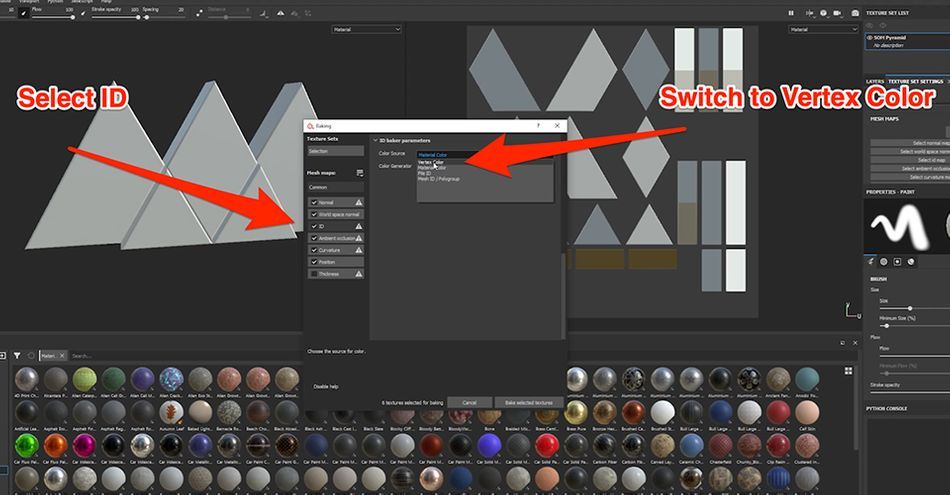Toggle the shelf grid view icon
The width and height of the screenshot is (950, 495).
(x=848, y=371)
